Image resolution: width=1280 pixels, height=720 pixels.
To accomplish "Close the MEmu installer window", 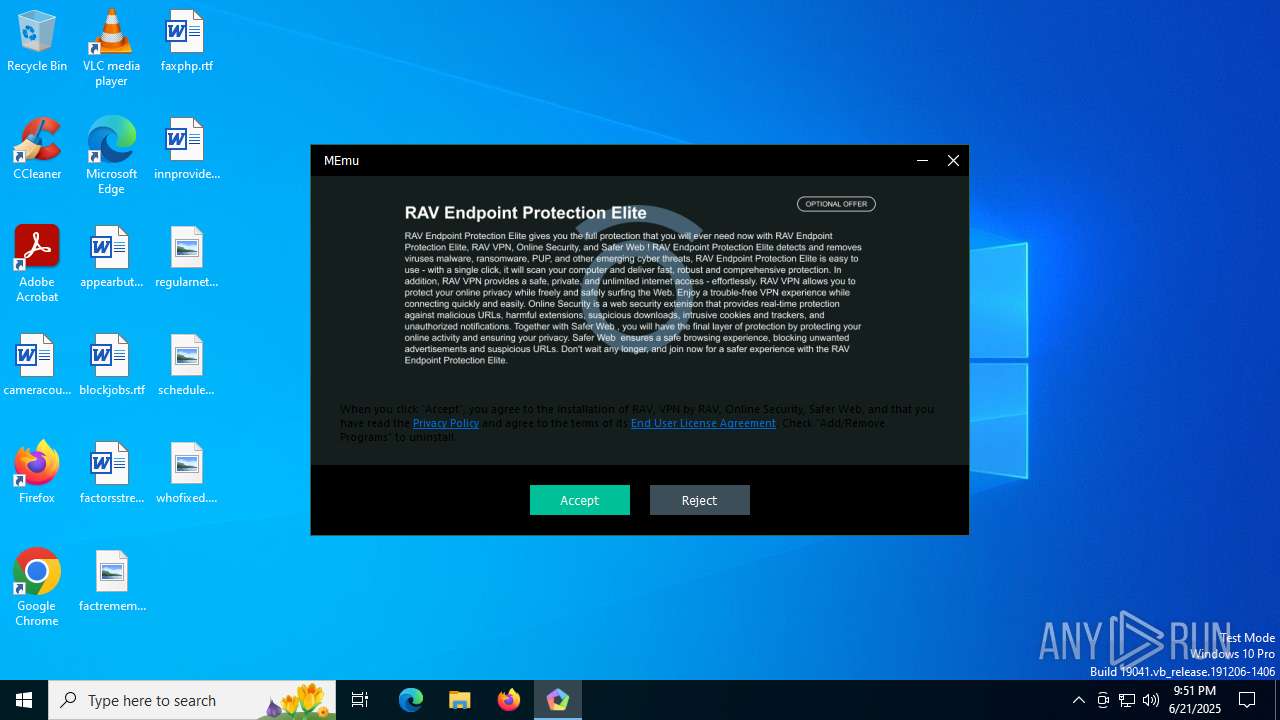I will (x=953, y=160).
